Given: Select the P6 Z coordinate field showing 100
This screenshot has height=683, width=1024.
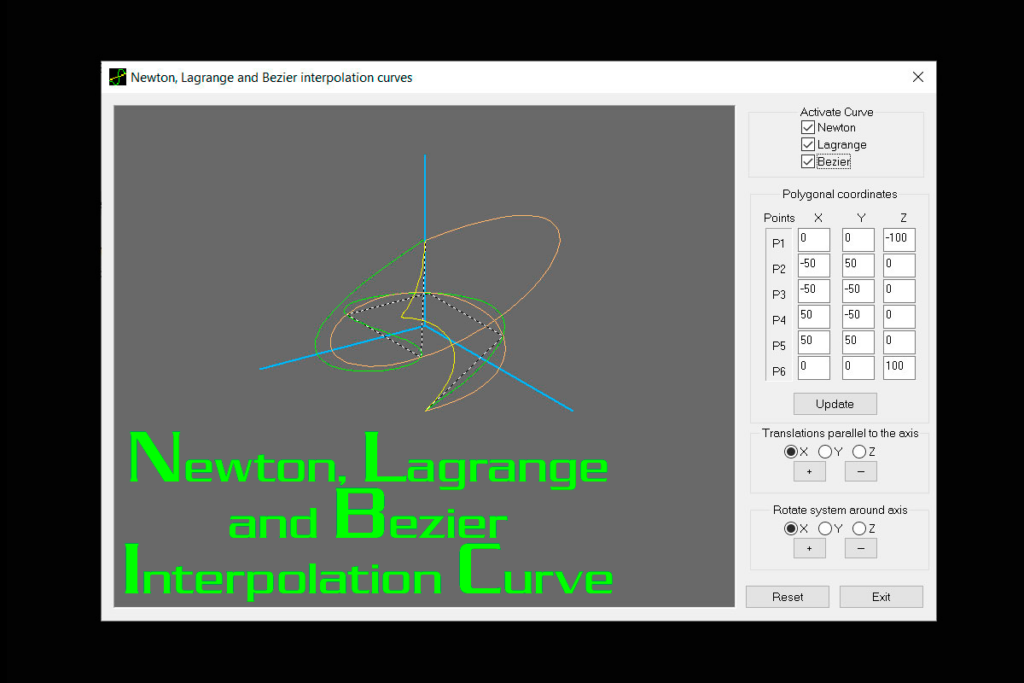Looking at the screenshot, I should pyautogui.click(x=898, y=367).
